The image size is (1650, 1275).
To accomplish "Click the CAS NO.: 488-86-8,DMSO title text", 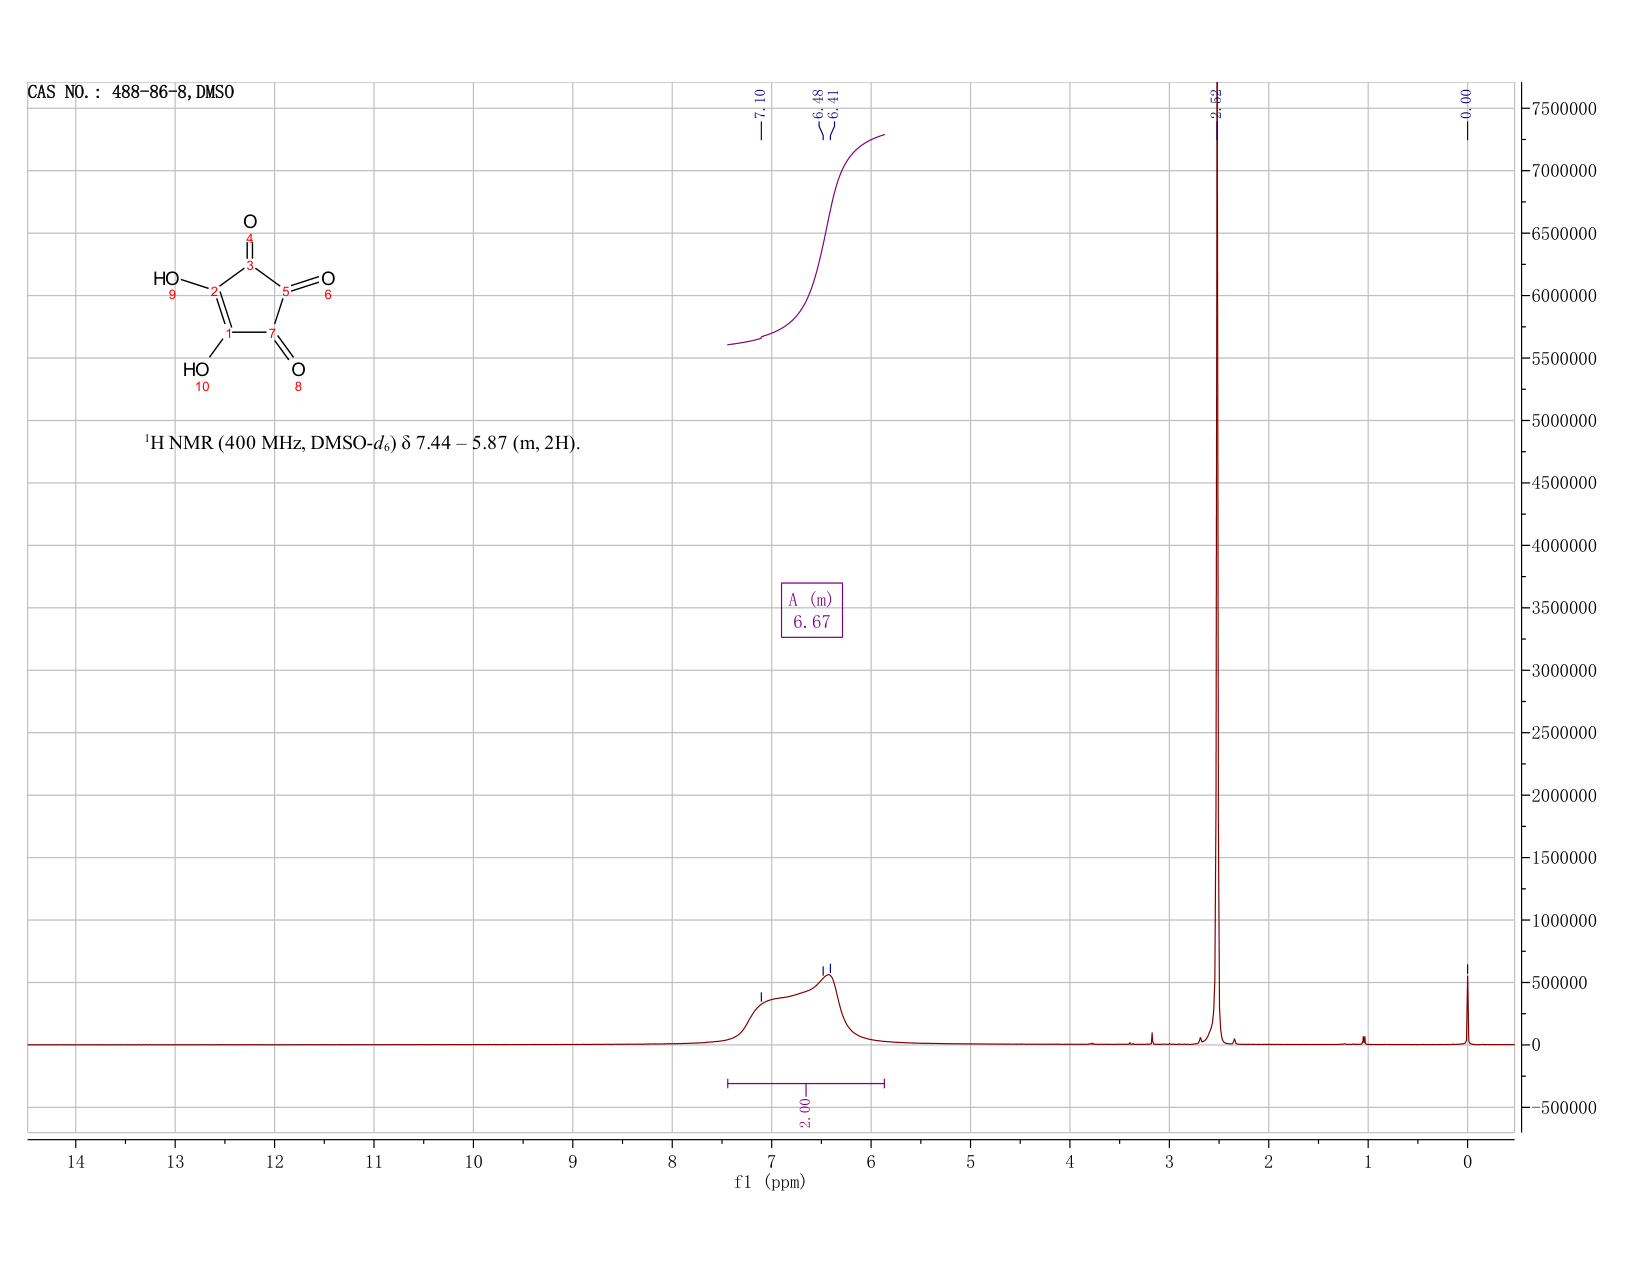I will point(131,93).
